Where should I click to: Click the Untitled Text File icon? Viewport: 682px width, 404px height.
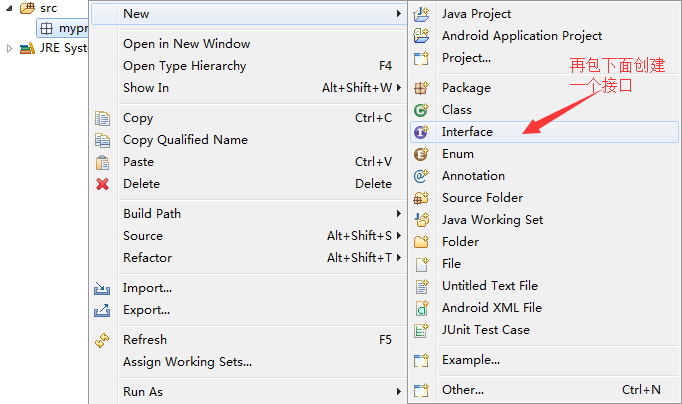pos(422,286)
